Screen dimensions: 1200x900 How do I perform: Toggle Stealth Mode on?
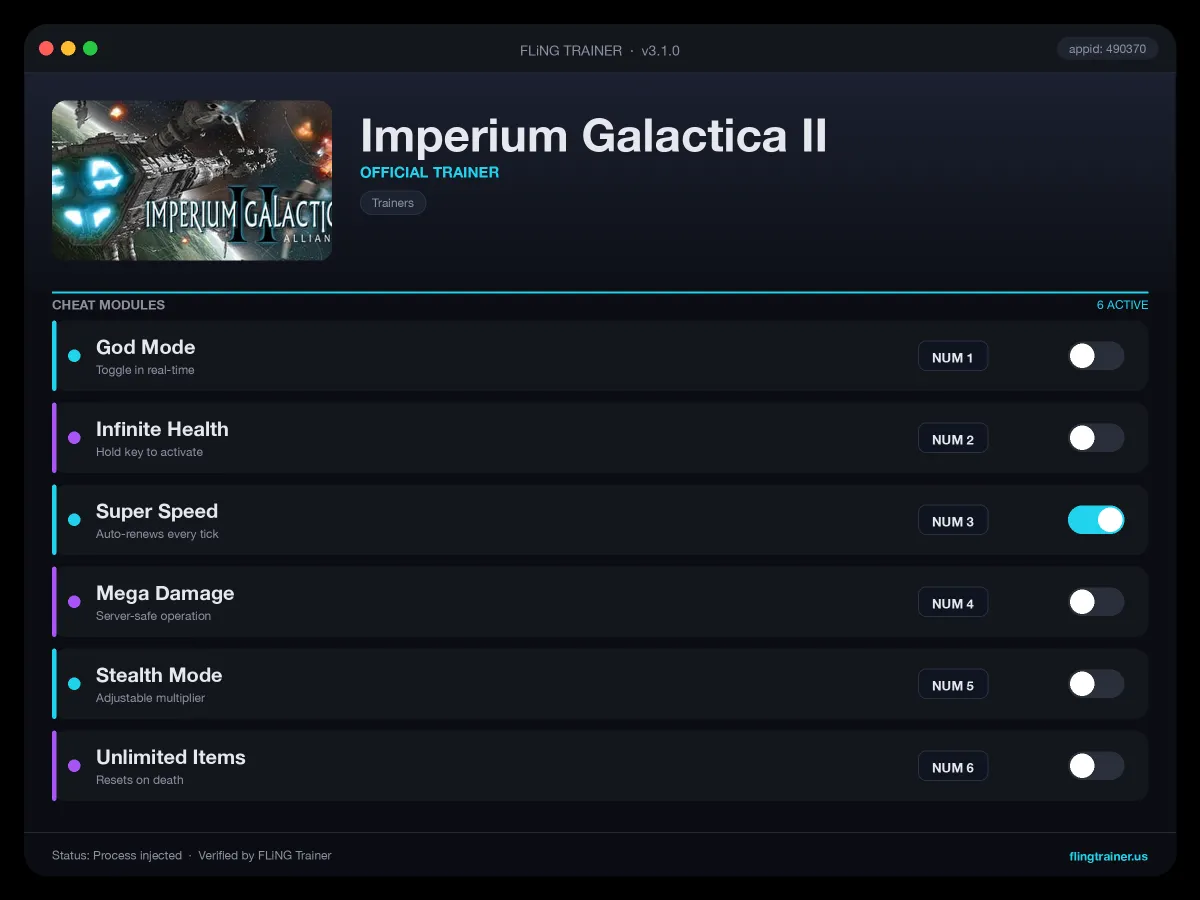[x=1096, y=684]
